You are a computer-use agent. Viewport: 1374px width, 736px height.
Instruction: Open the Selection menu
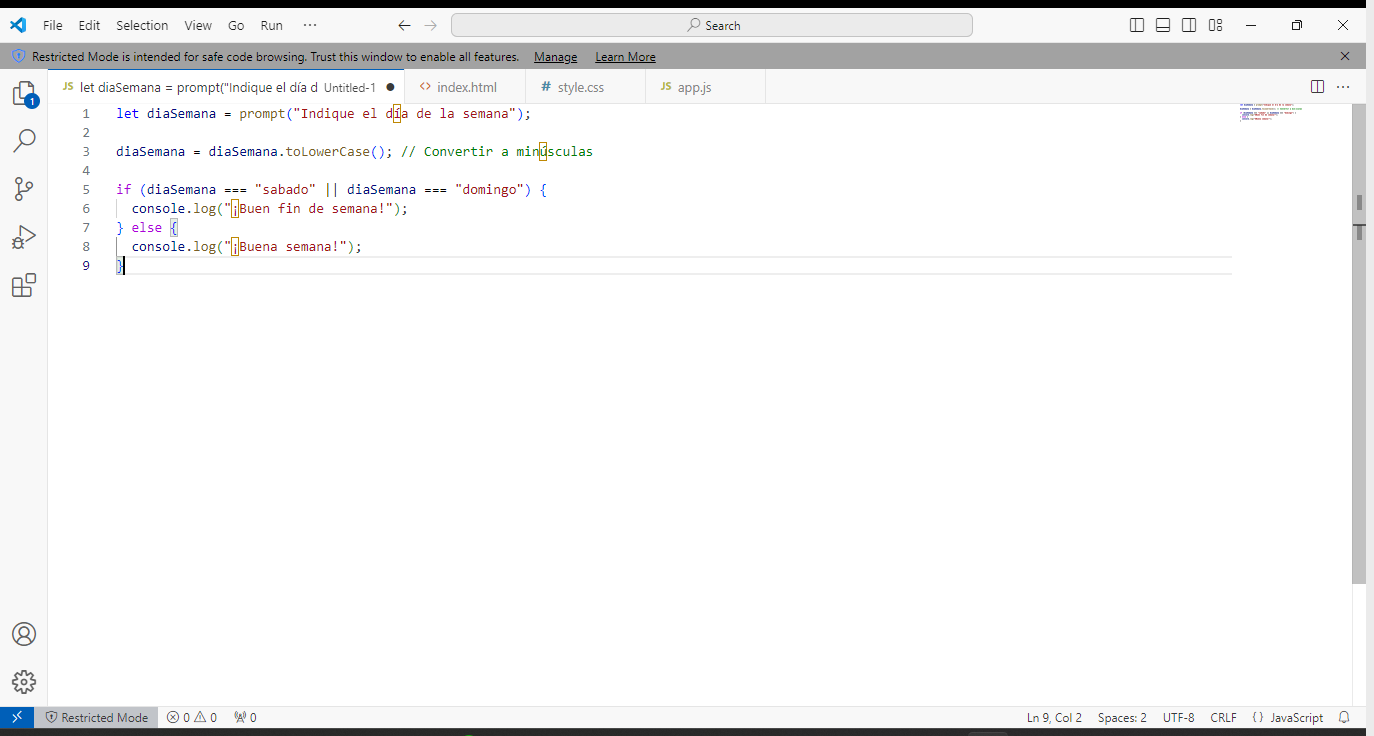click(x=142, y=25)
